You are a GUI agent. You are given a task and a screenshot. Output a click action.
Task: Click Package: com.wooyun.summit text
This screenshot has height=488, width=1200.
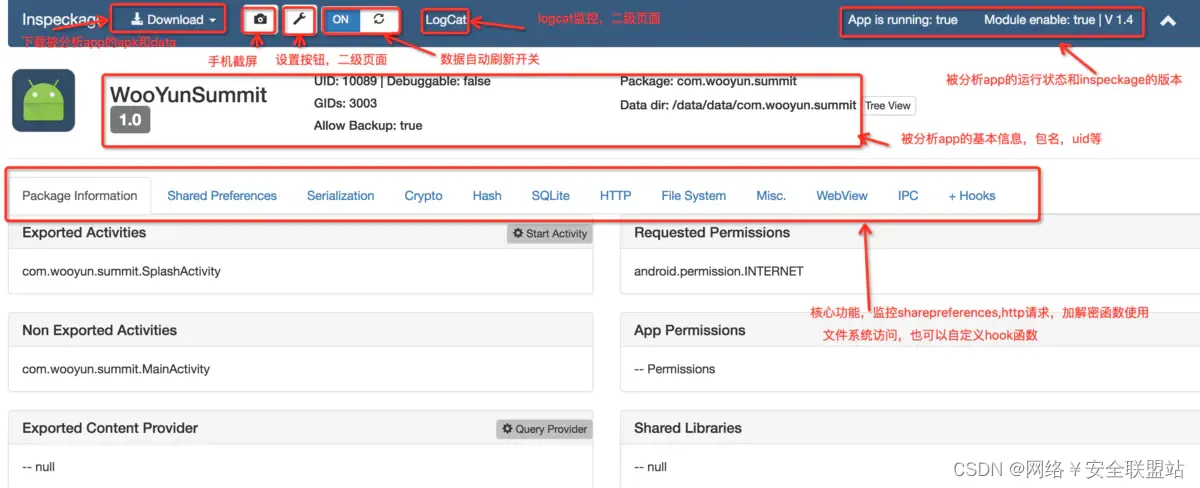pyautogui.click(x=708, y=81)
